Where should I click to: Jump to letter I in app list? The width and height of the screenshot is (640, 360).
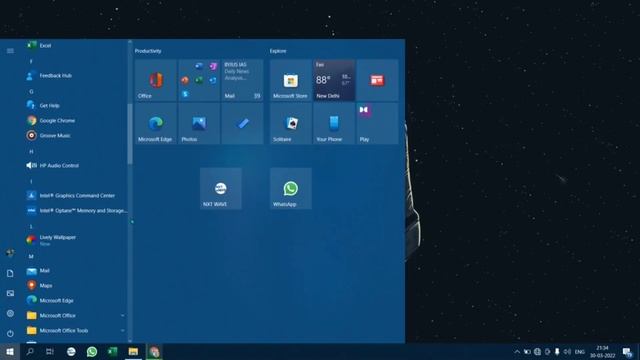(x=31, y=181)
